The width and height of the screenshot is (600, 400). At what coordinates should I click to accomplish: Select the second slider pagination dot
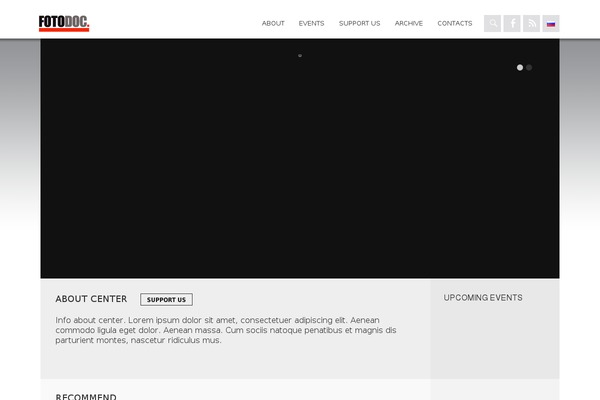(x=529, y=67)
